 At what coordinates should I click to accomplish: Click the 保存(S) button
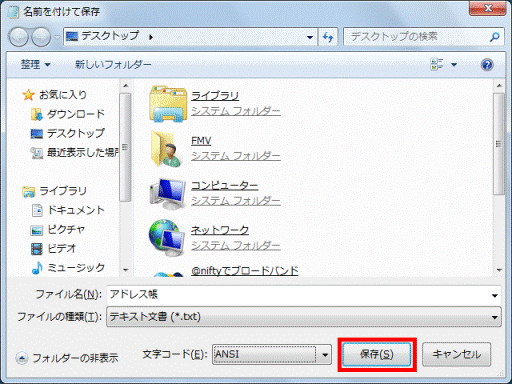coord(377,354)
